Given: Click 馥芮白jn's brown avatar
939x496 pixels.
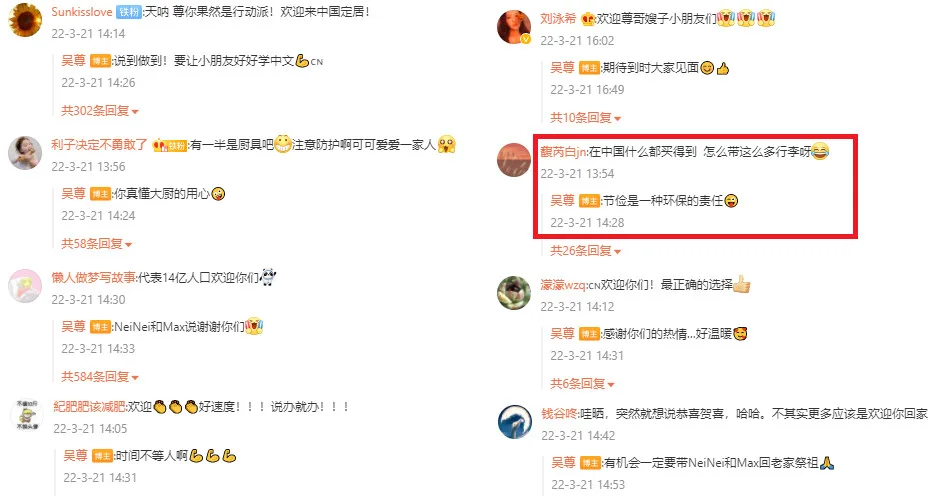Looking at the screenshot, I should point(514,160).
